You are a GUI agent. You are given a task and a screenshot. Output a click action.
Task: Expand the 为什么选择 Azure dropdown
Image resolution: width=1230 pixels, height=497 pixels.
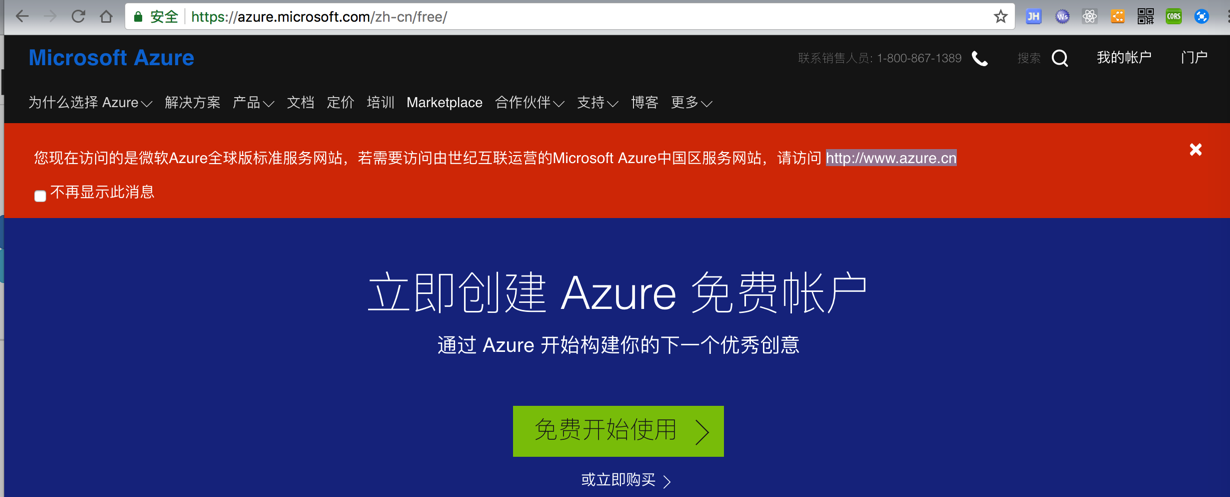click(x=90, y=103)
